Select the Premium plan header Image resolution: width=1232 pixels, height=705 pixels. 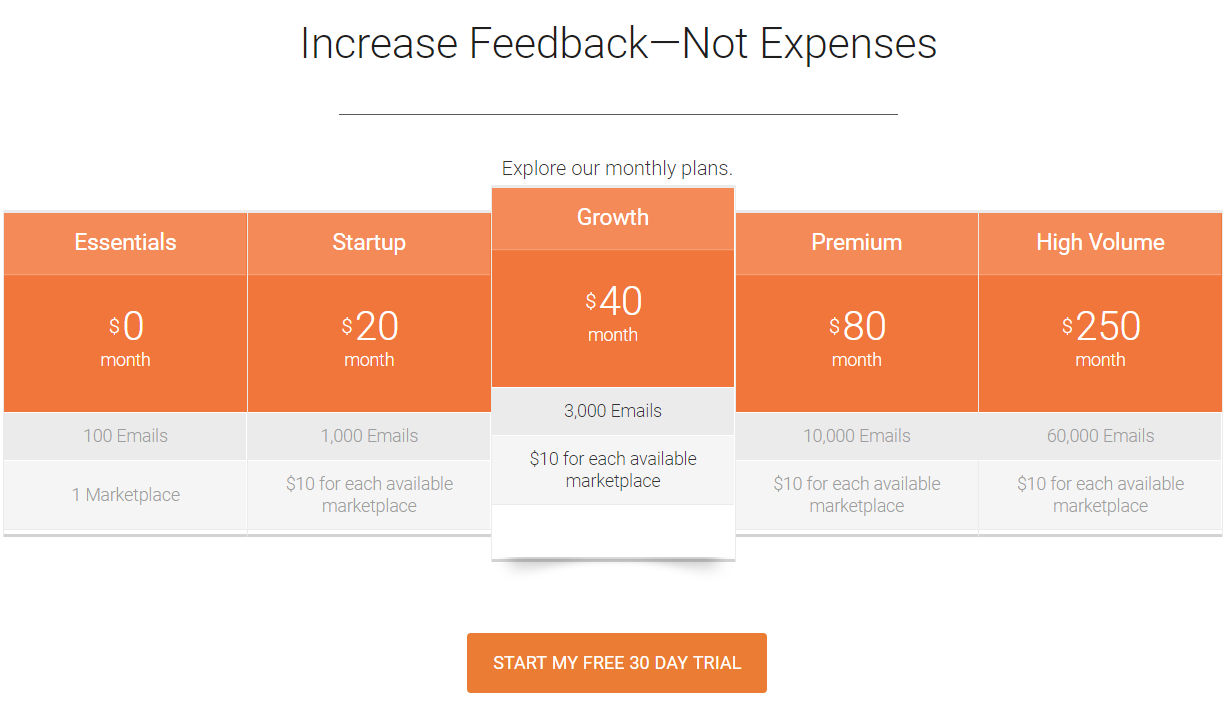[857, 242]
